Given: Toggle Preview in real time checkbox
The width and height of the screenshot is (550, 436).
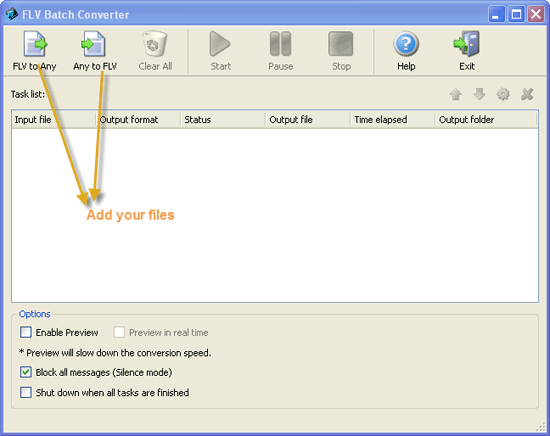Looking at the screenshot, I should [119, 332].
